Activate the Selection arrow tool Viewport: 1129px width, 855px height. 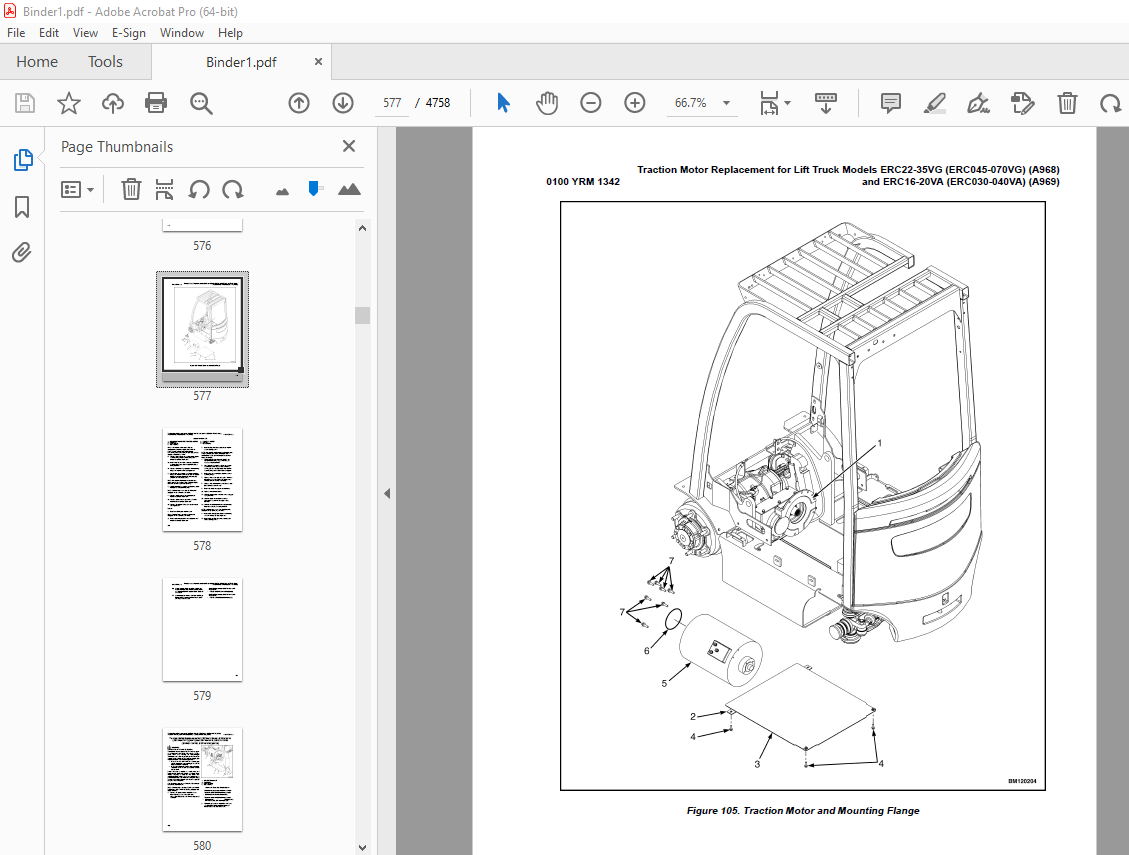coord(503,103)
